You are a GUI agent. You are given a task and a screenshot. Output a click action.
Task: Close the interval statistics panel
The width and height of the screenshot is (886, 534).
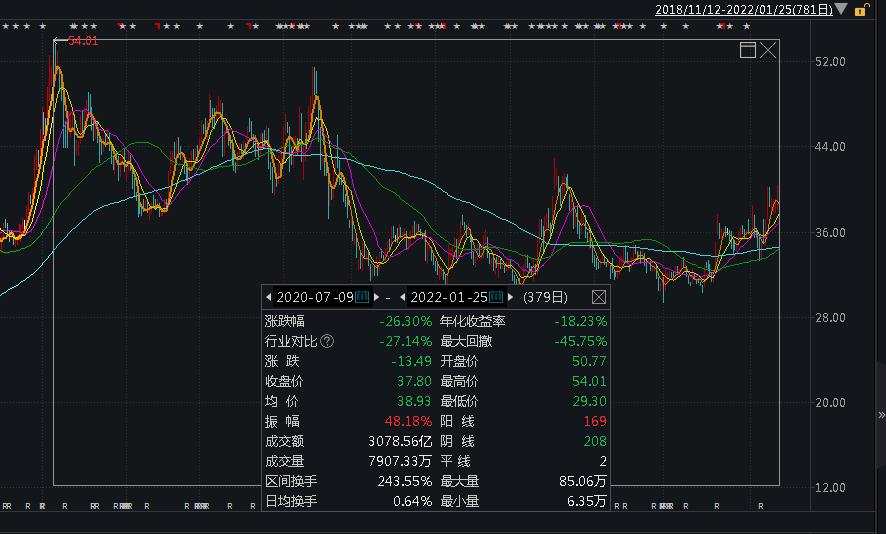599,297
